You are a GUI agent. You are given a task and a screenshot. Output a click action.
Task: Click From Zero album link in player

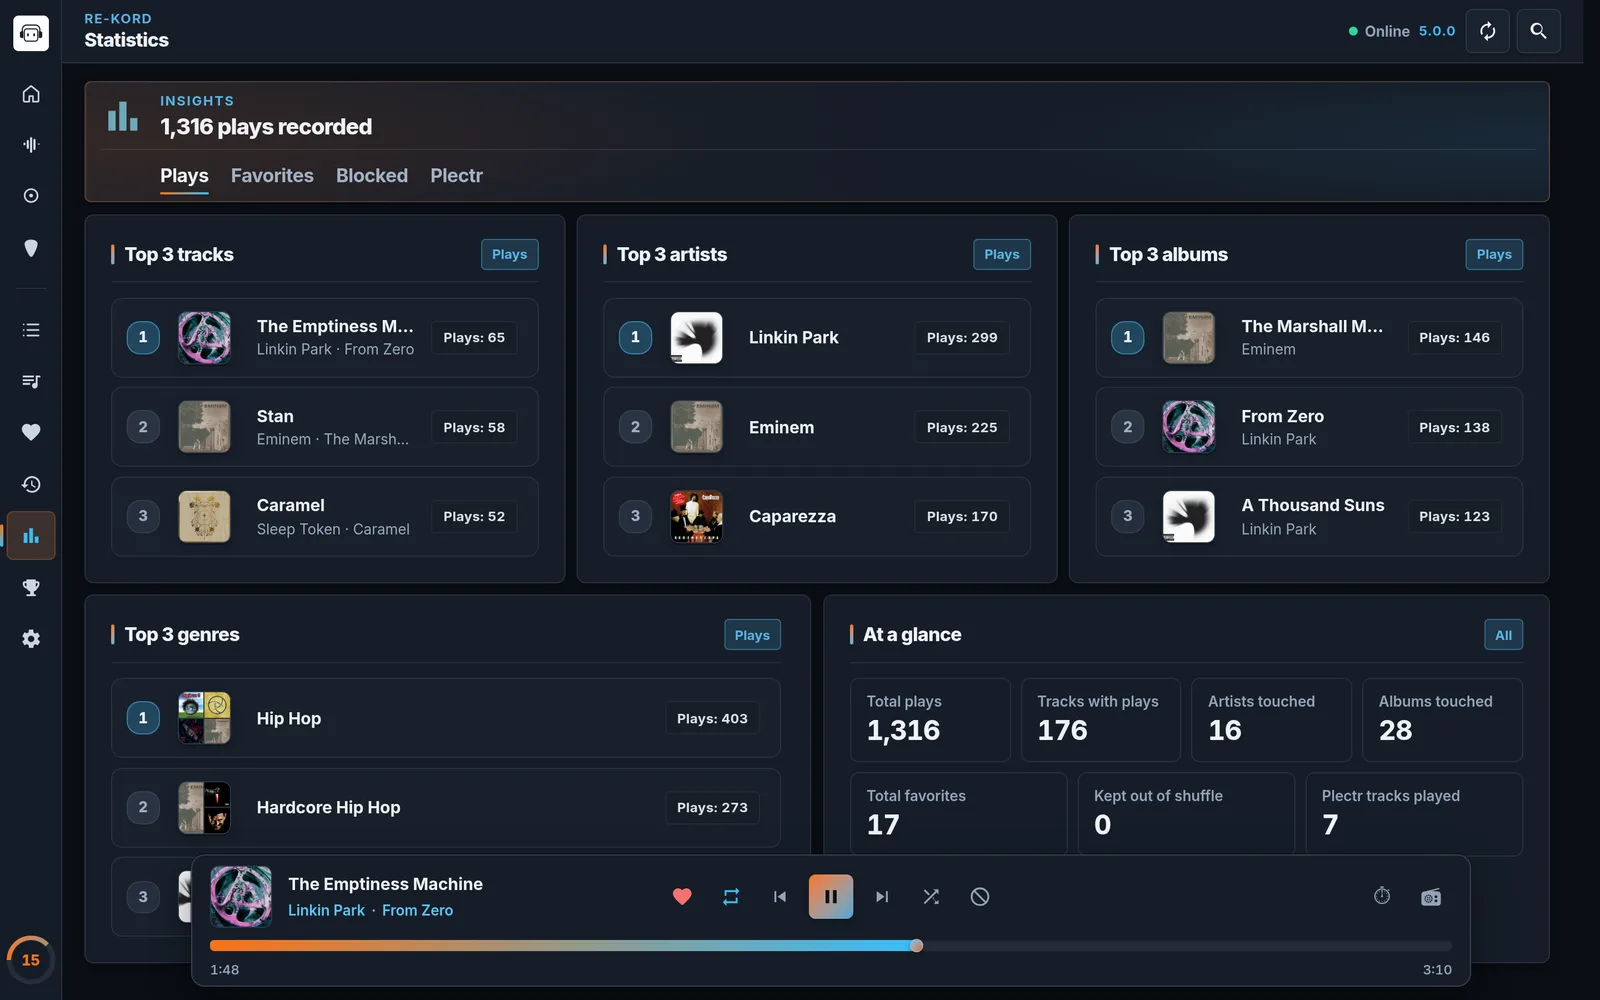(417, 910)
